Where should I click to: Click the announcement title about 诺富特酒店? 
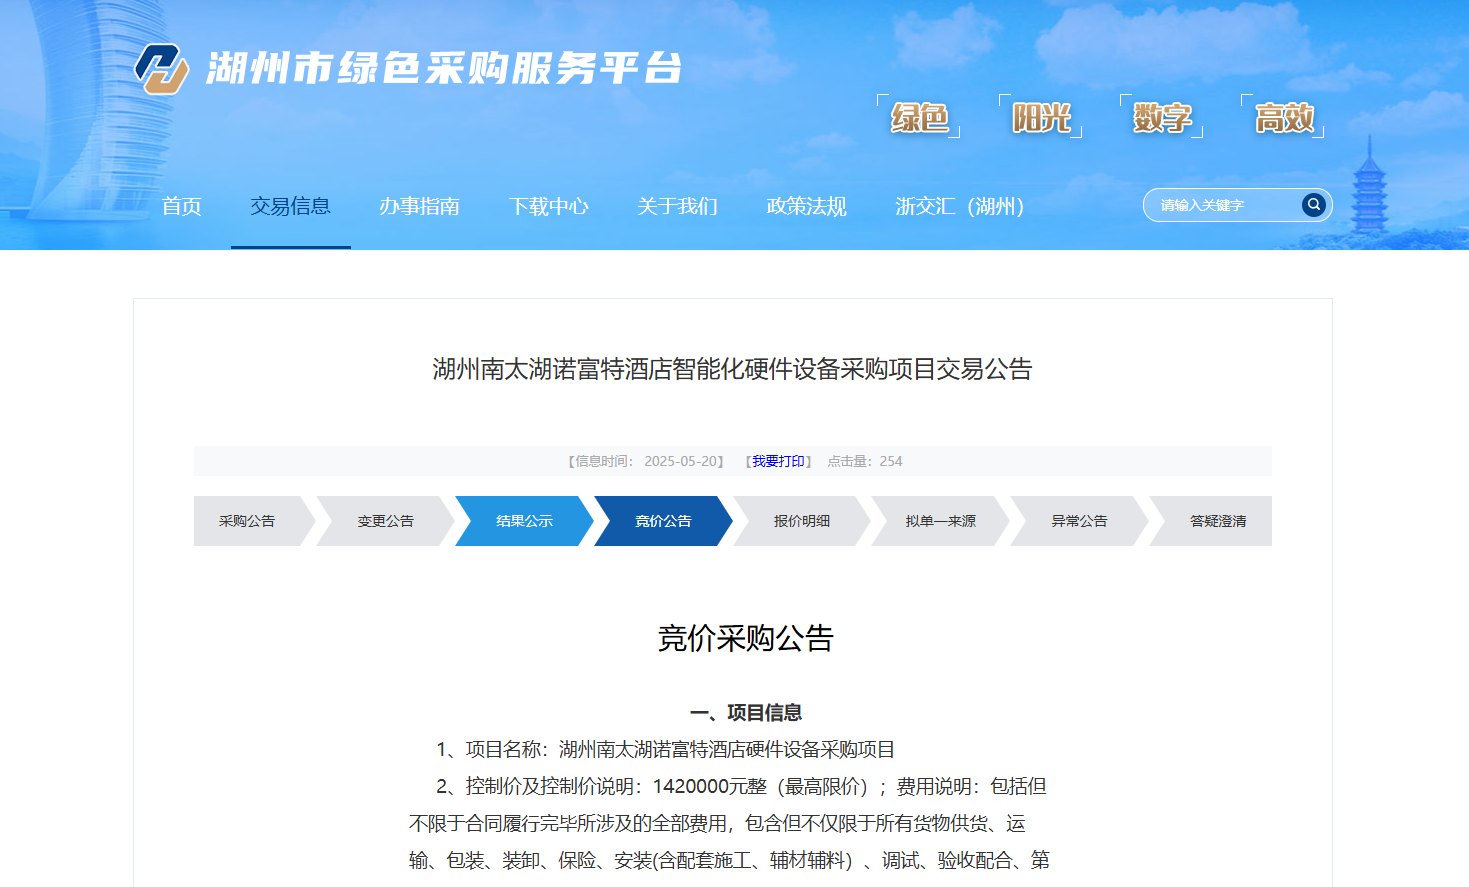coord(732,369)
